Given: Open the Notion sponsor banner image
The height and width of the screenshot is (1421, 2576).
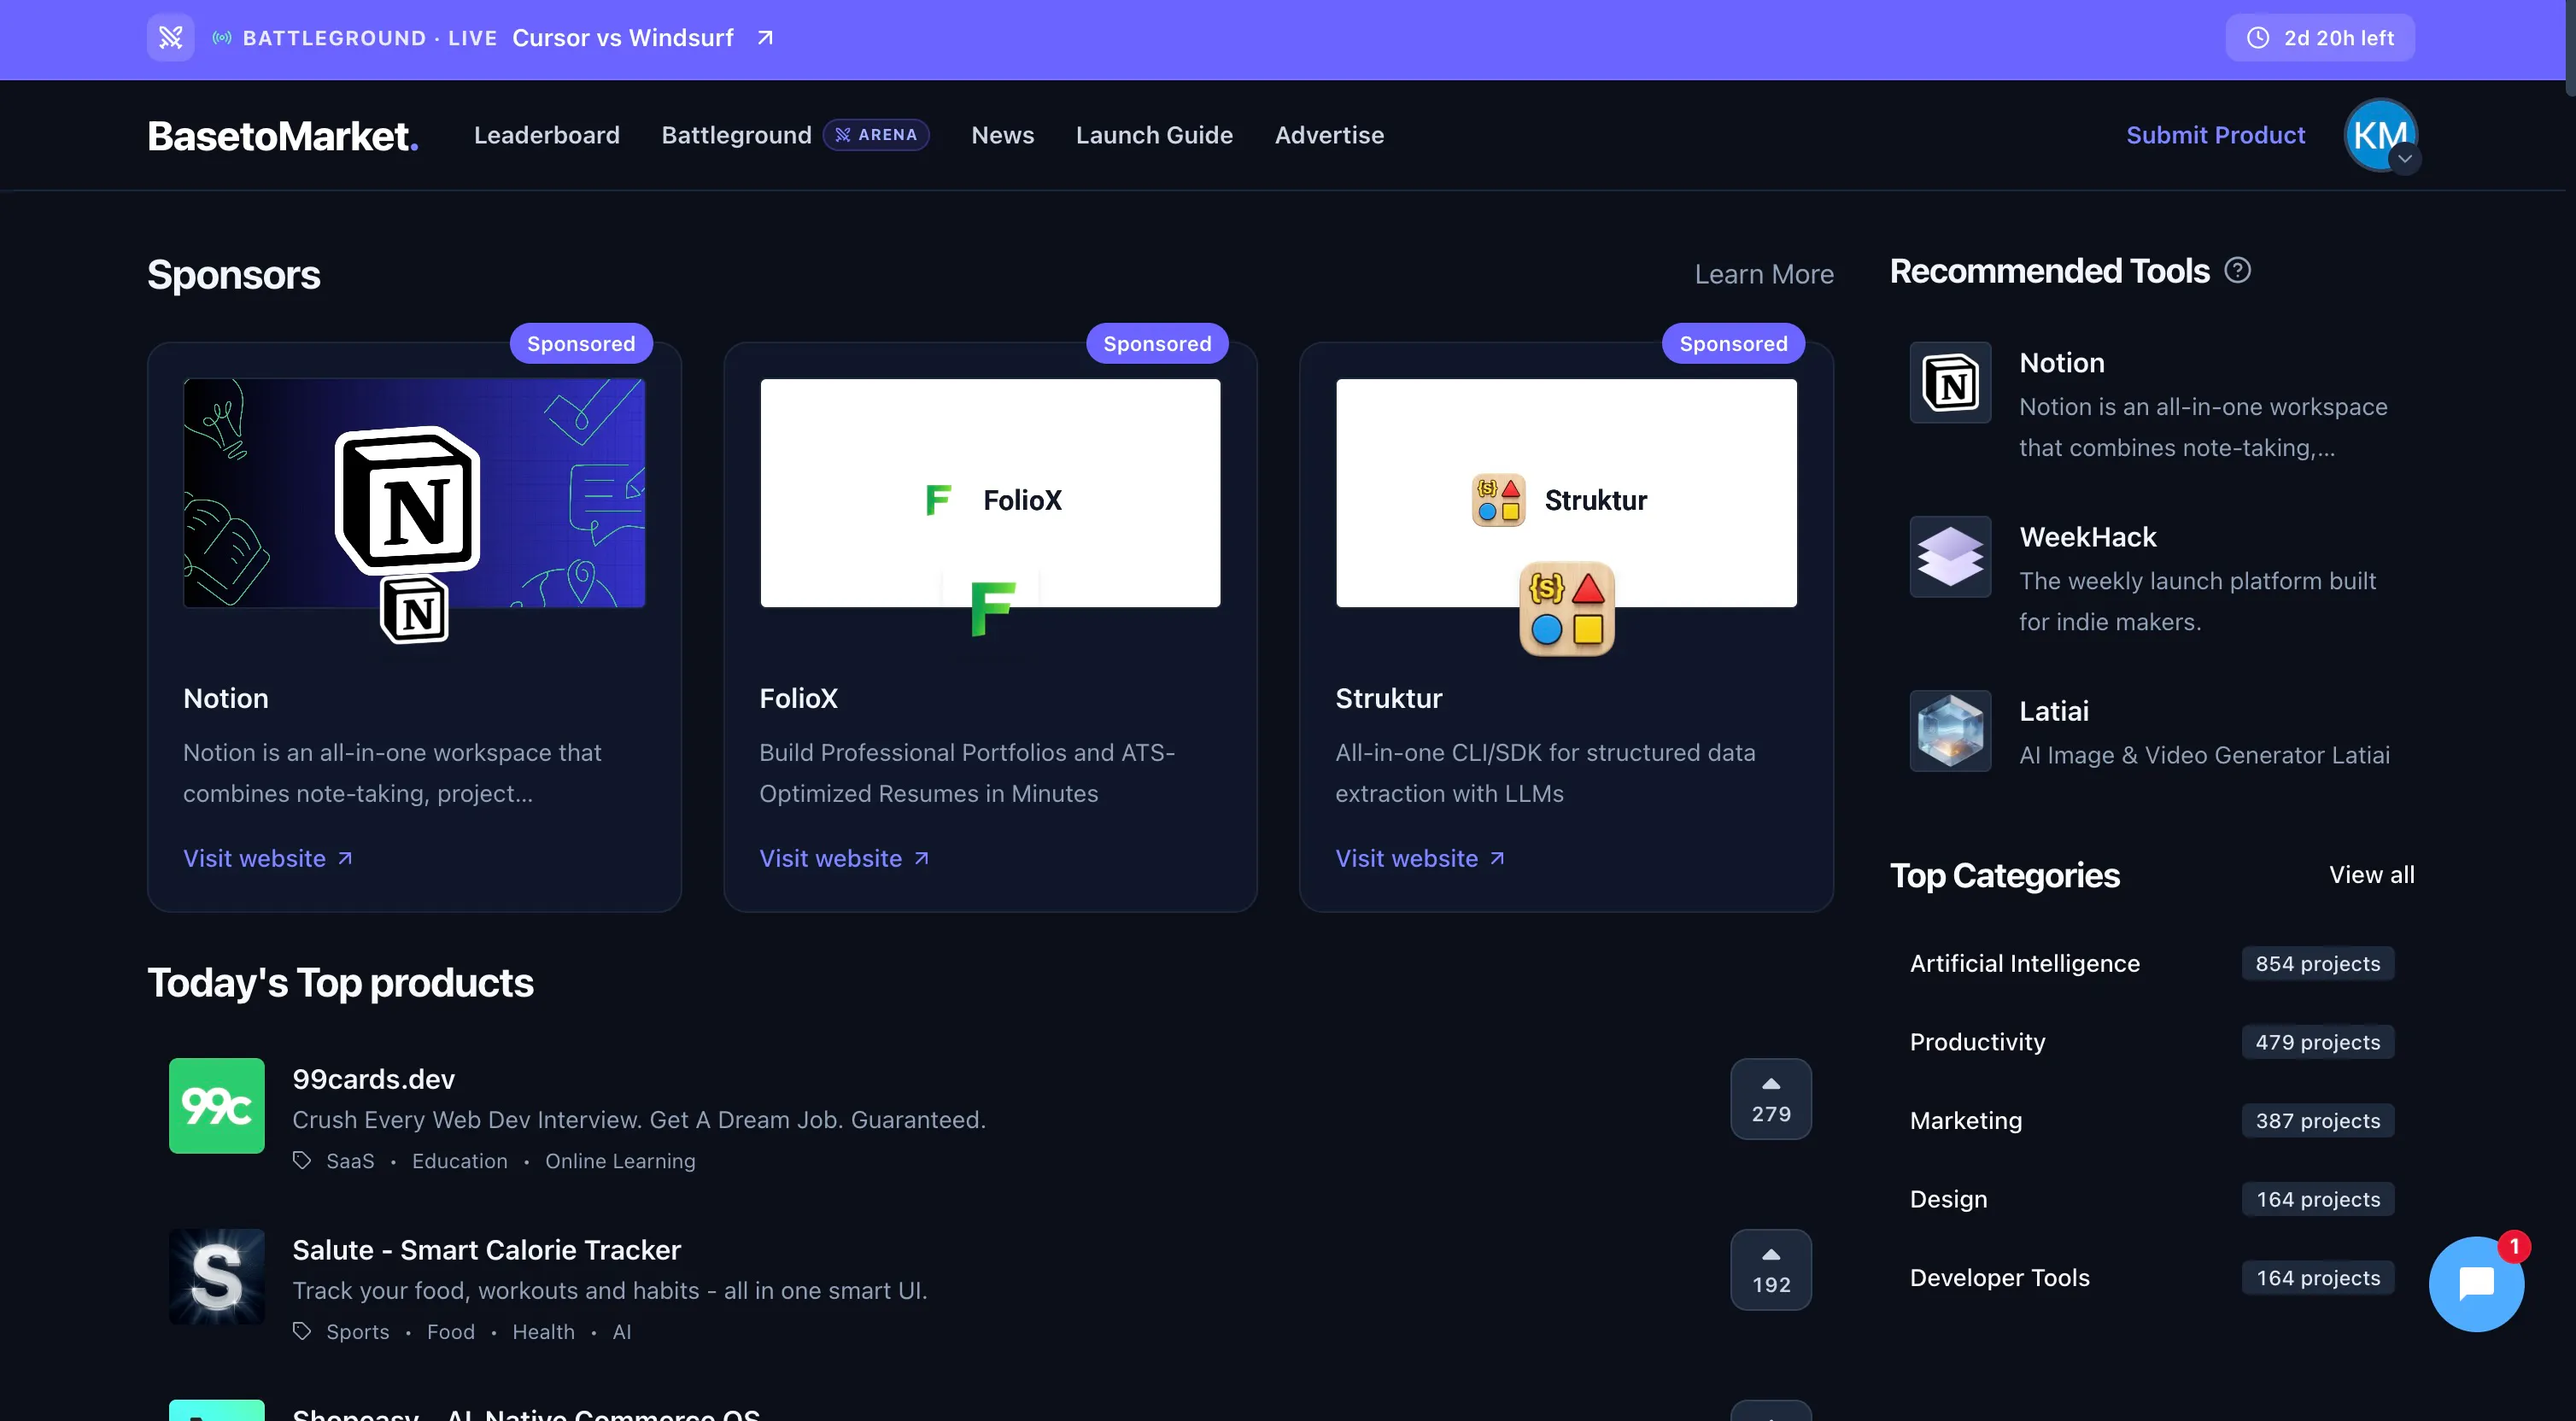Looking at the screenshot, I should [x=414, y=493].
